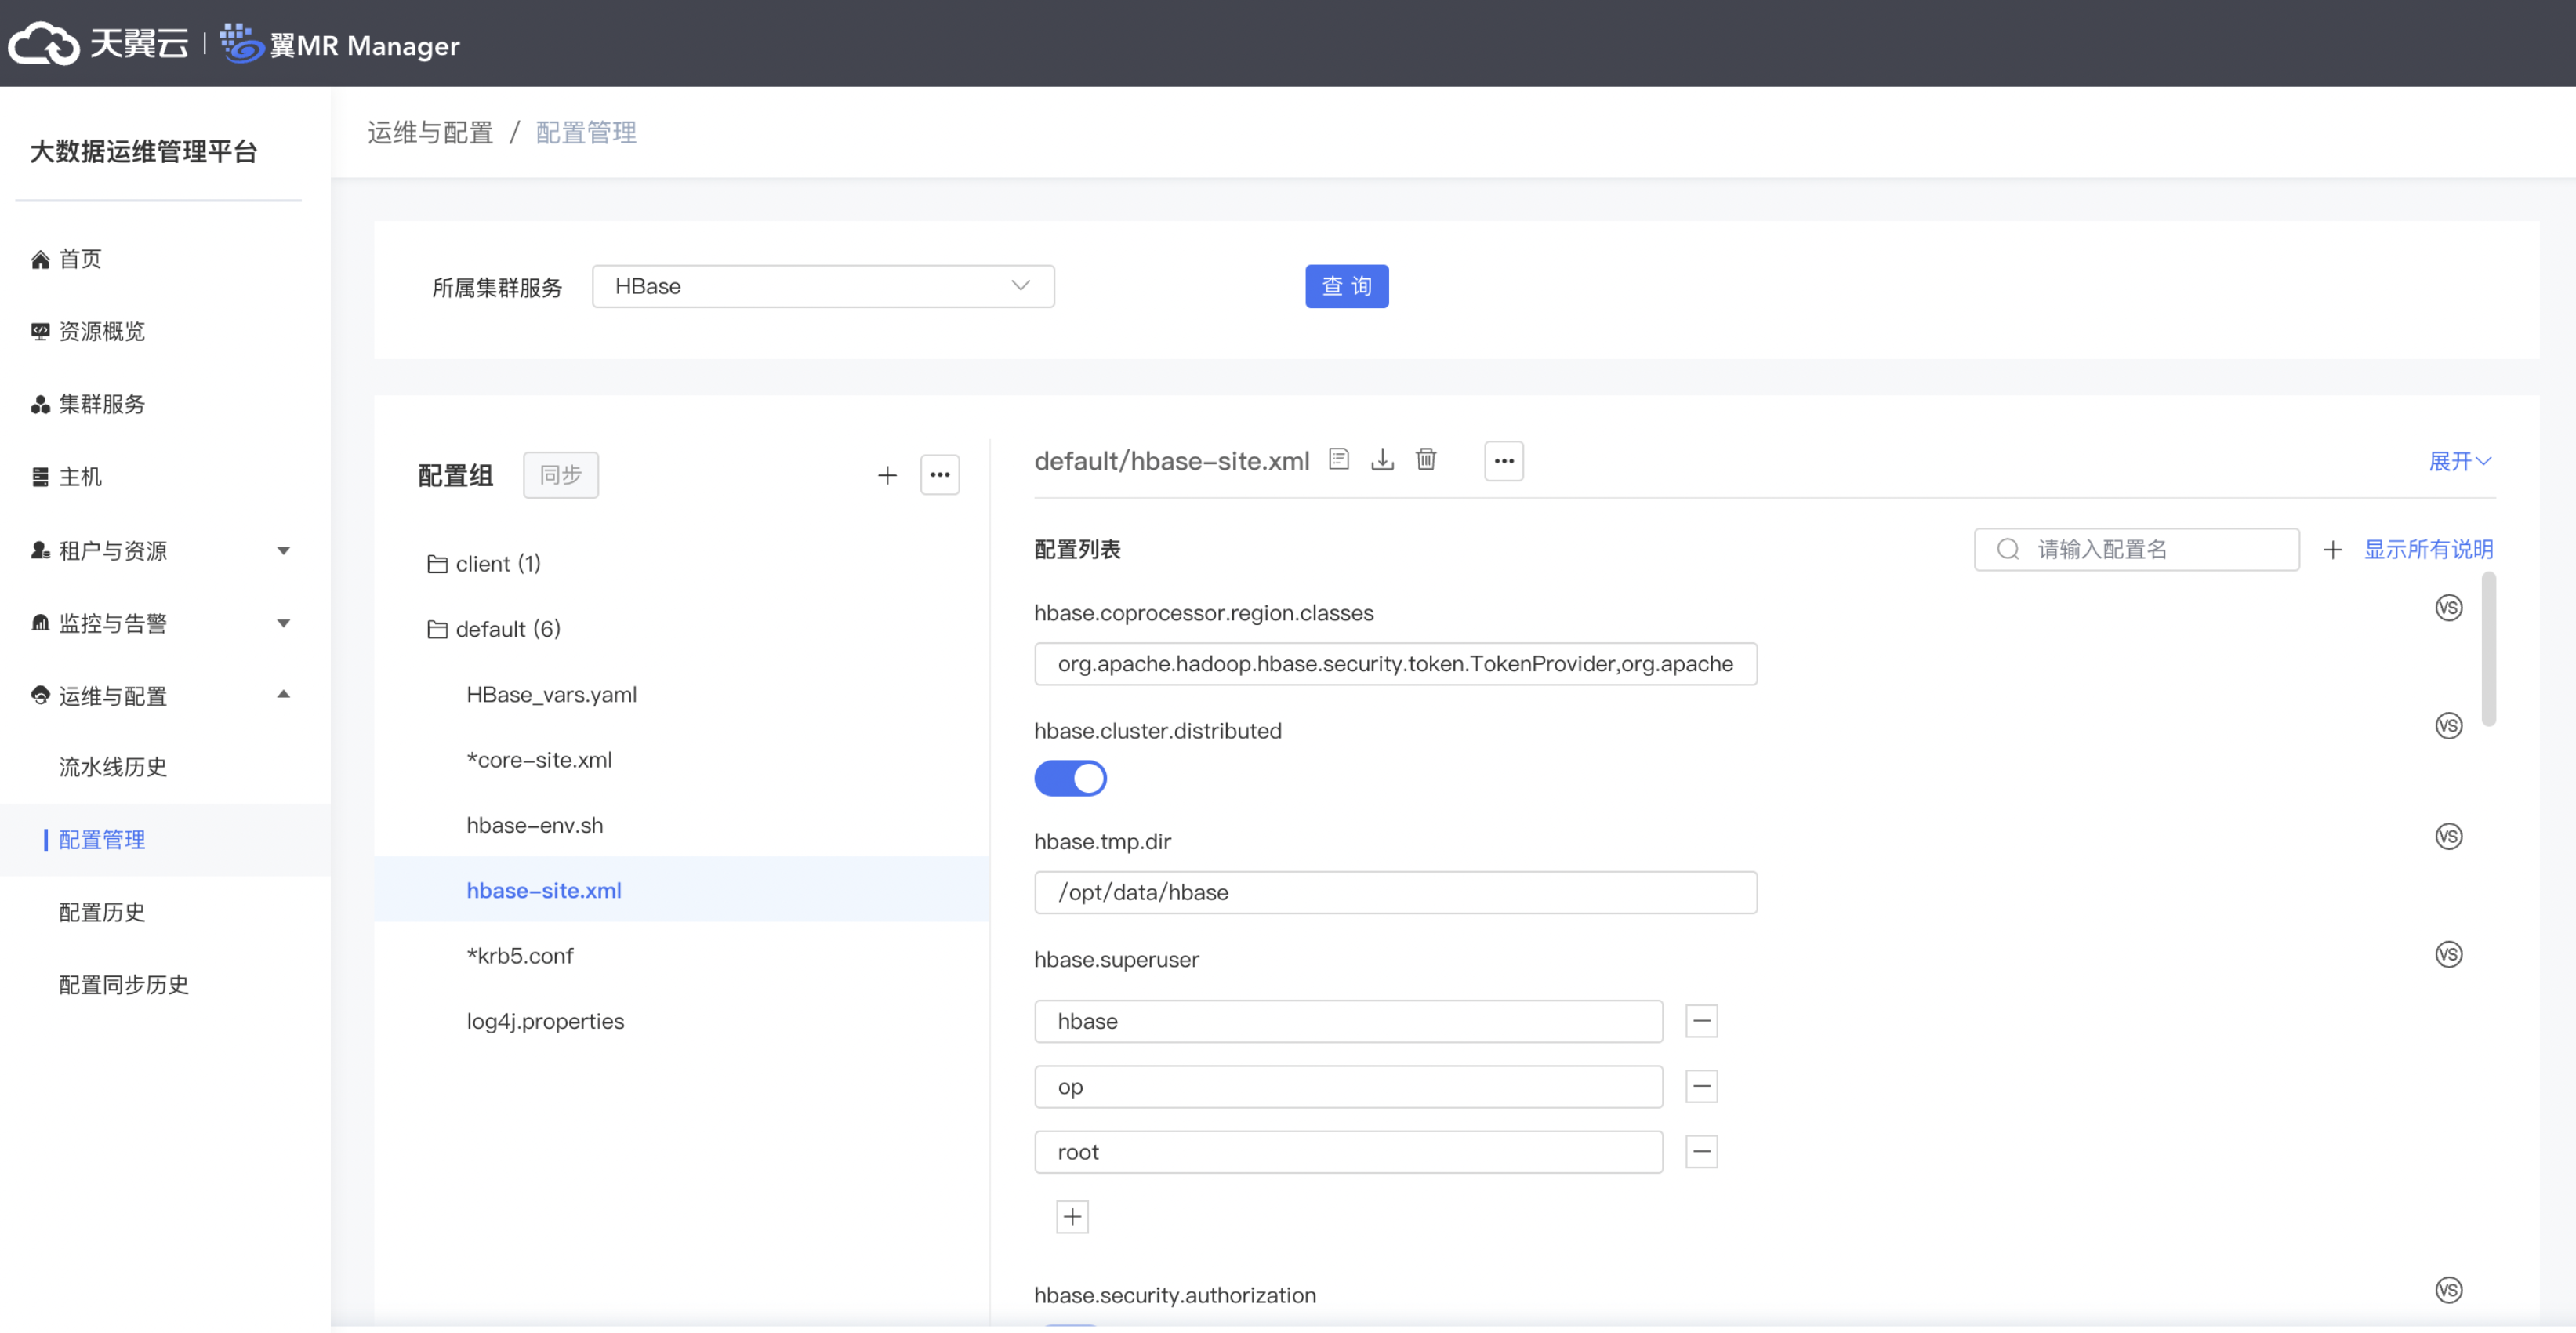2576x1333 pixels.
Task: Select HBase_vars.yaml file
Action: coord(551,694)
